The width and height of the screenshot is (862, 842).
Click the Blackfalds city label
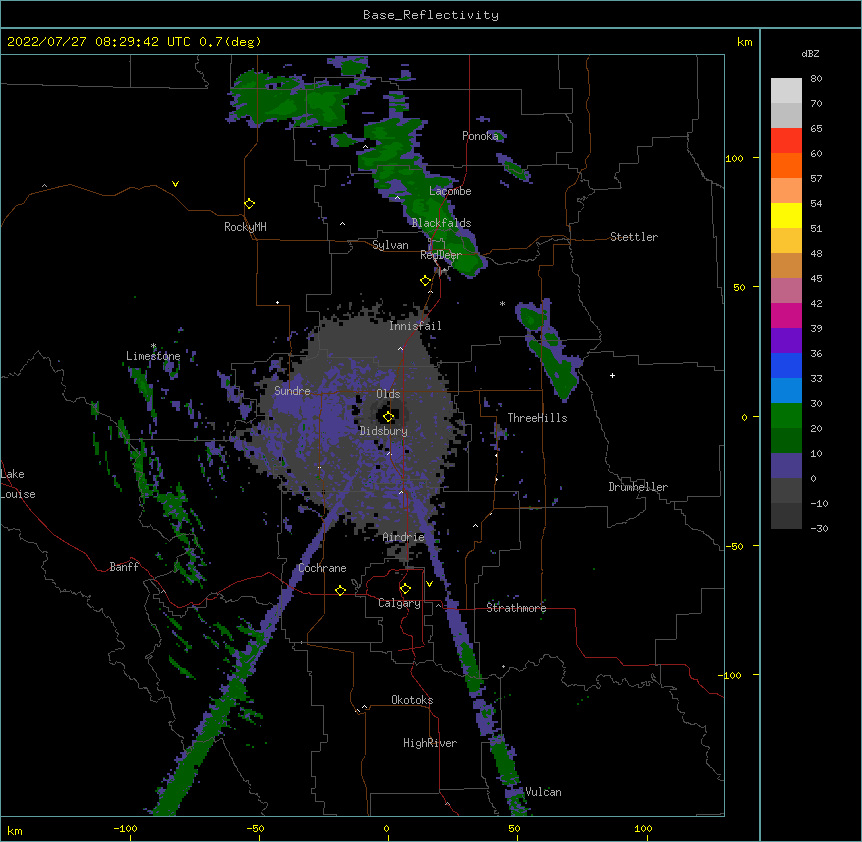click(x=441, y=223)
